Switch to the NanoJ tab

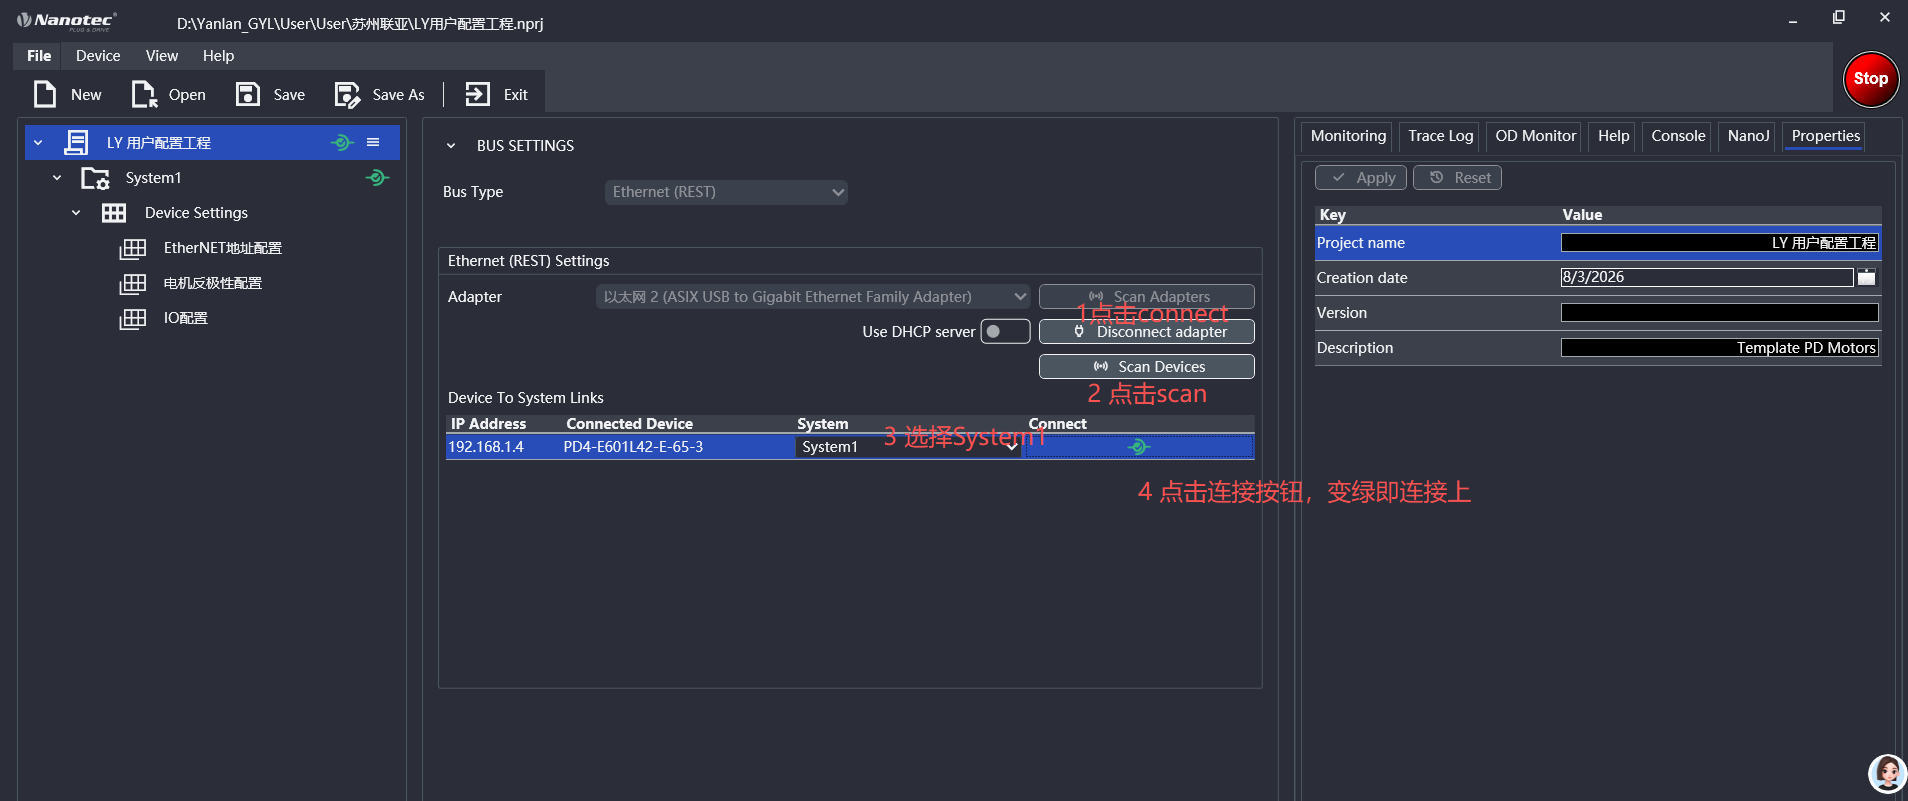pos(1748,136)
